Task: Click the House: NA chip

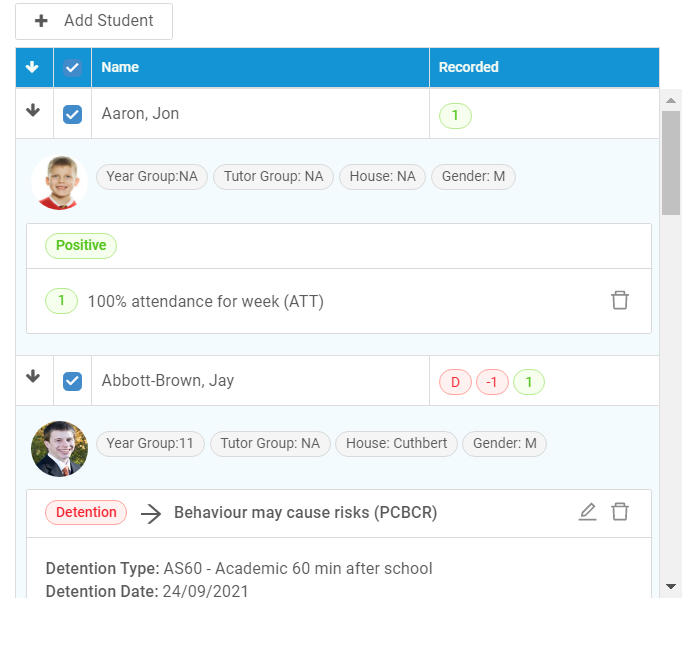Action: (382, 177)
